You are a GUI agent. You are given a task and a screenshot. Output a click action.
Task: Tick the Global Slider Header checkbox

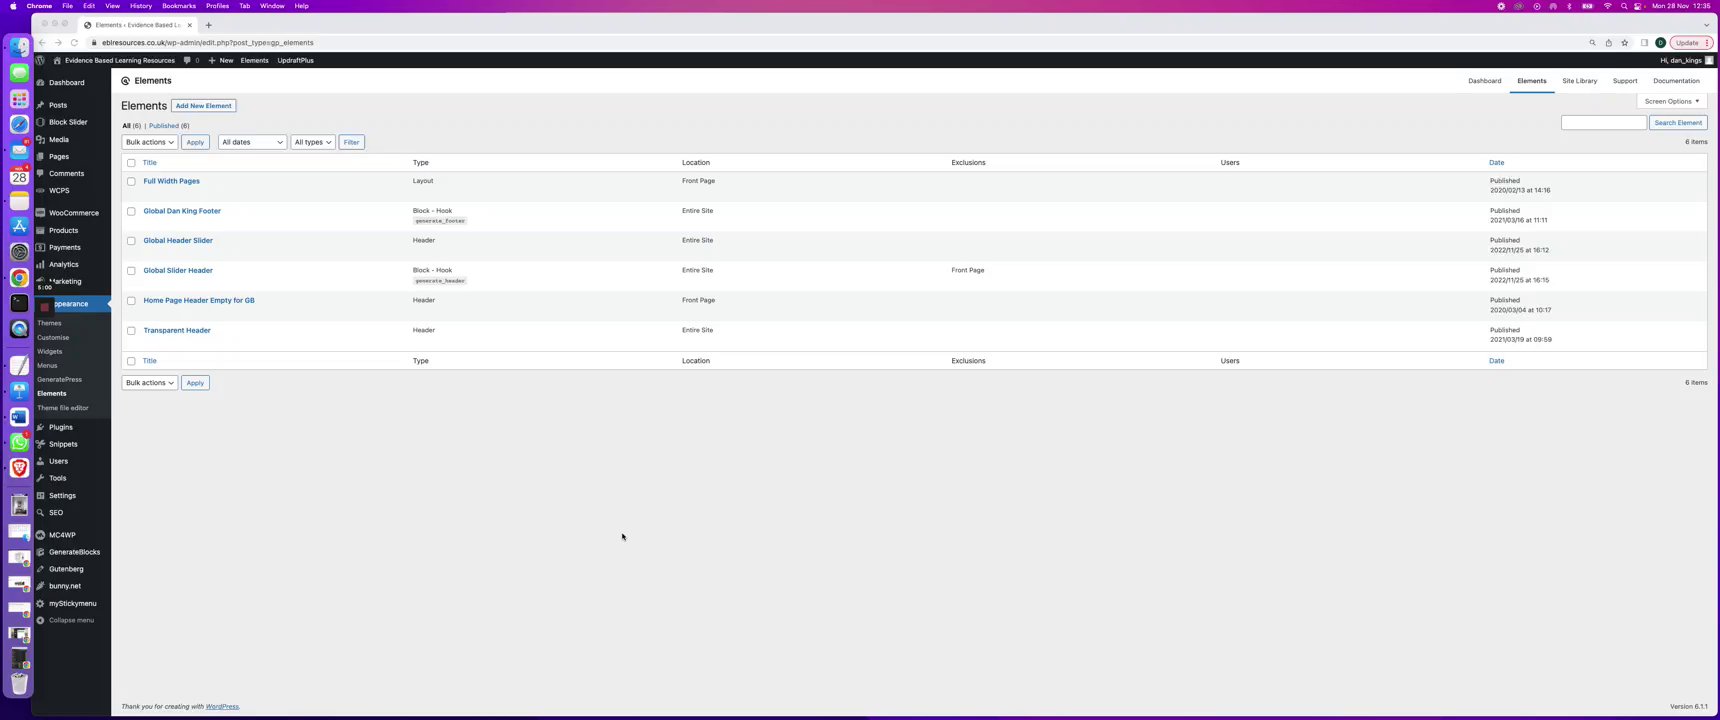(x=131, y=271)
